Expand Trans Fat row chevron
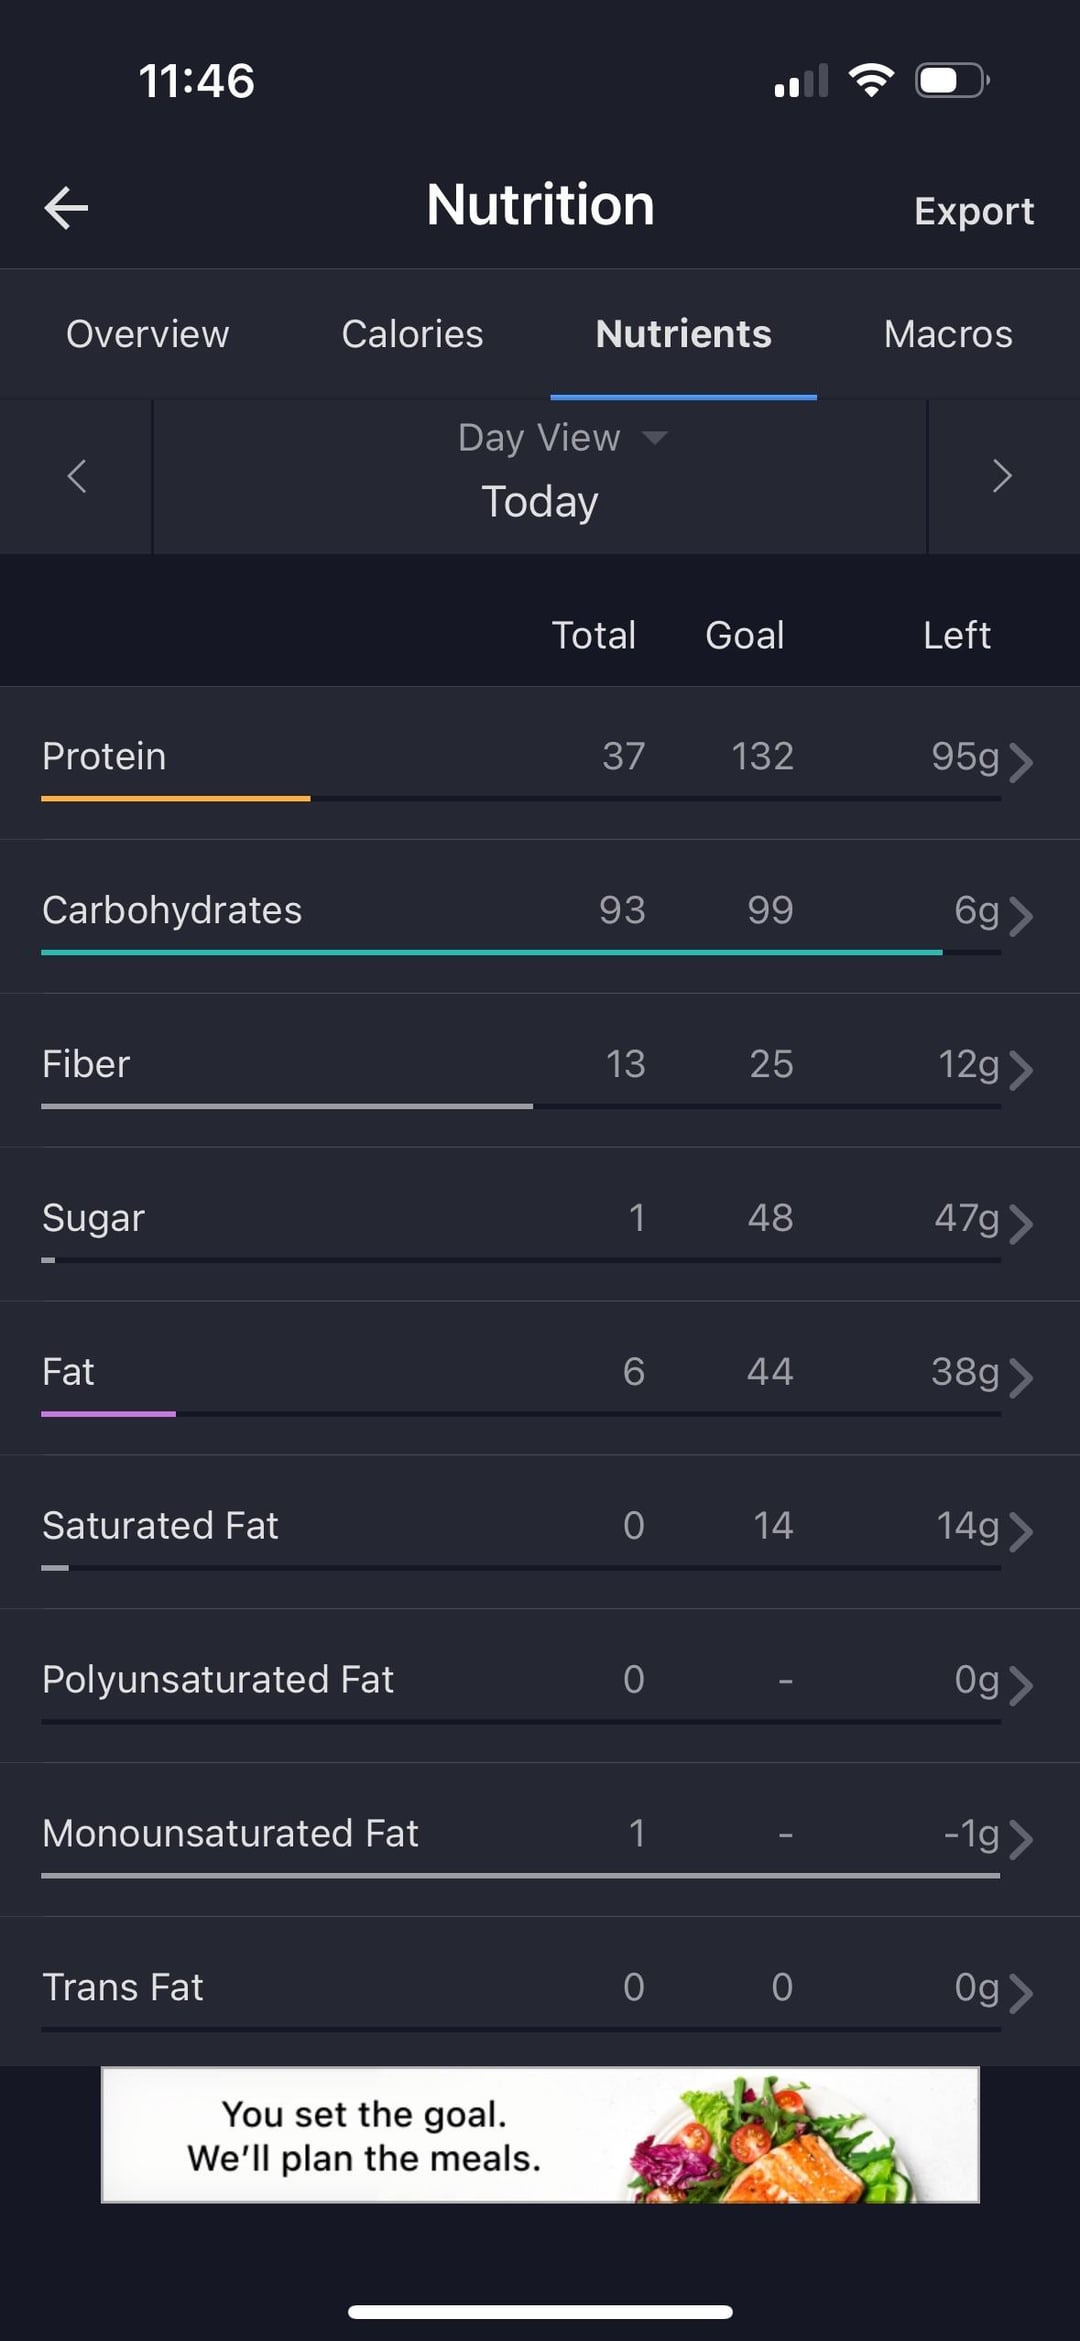1080x2341 pixels. click(1020, 1994)
